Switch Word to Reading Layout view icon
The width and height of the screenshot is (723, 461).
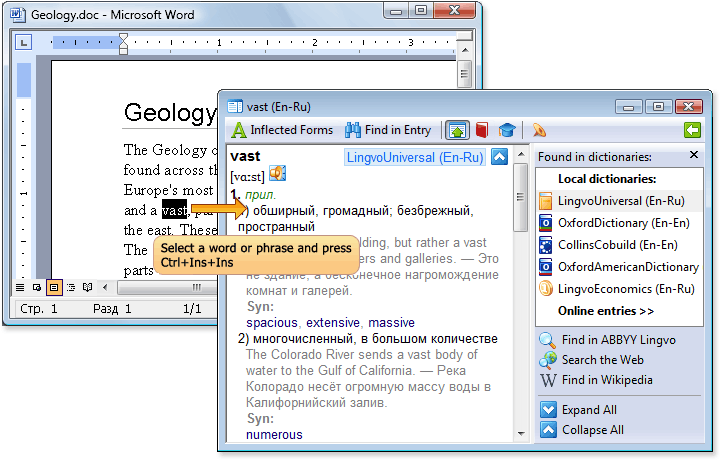(x=87, y=288)
